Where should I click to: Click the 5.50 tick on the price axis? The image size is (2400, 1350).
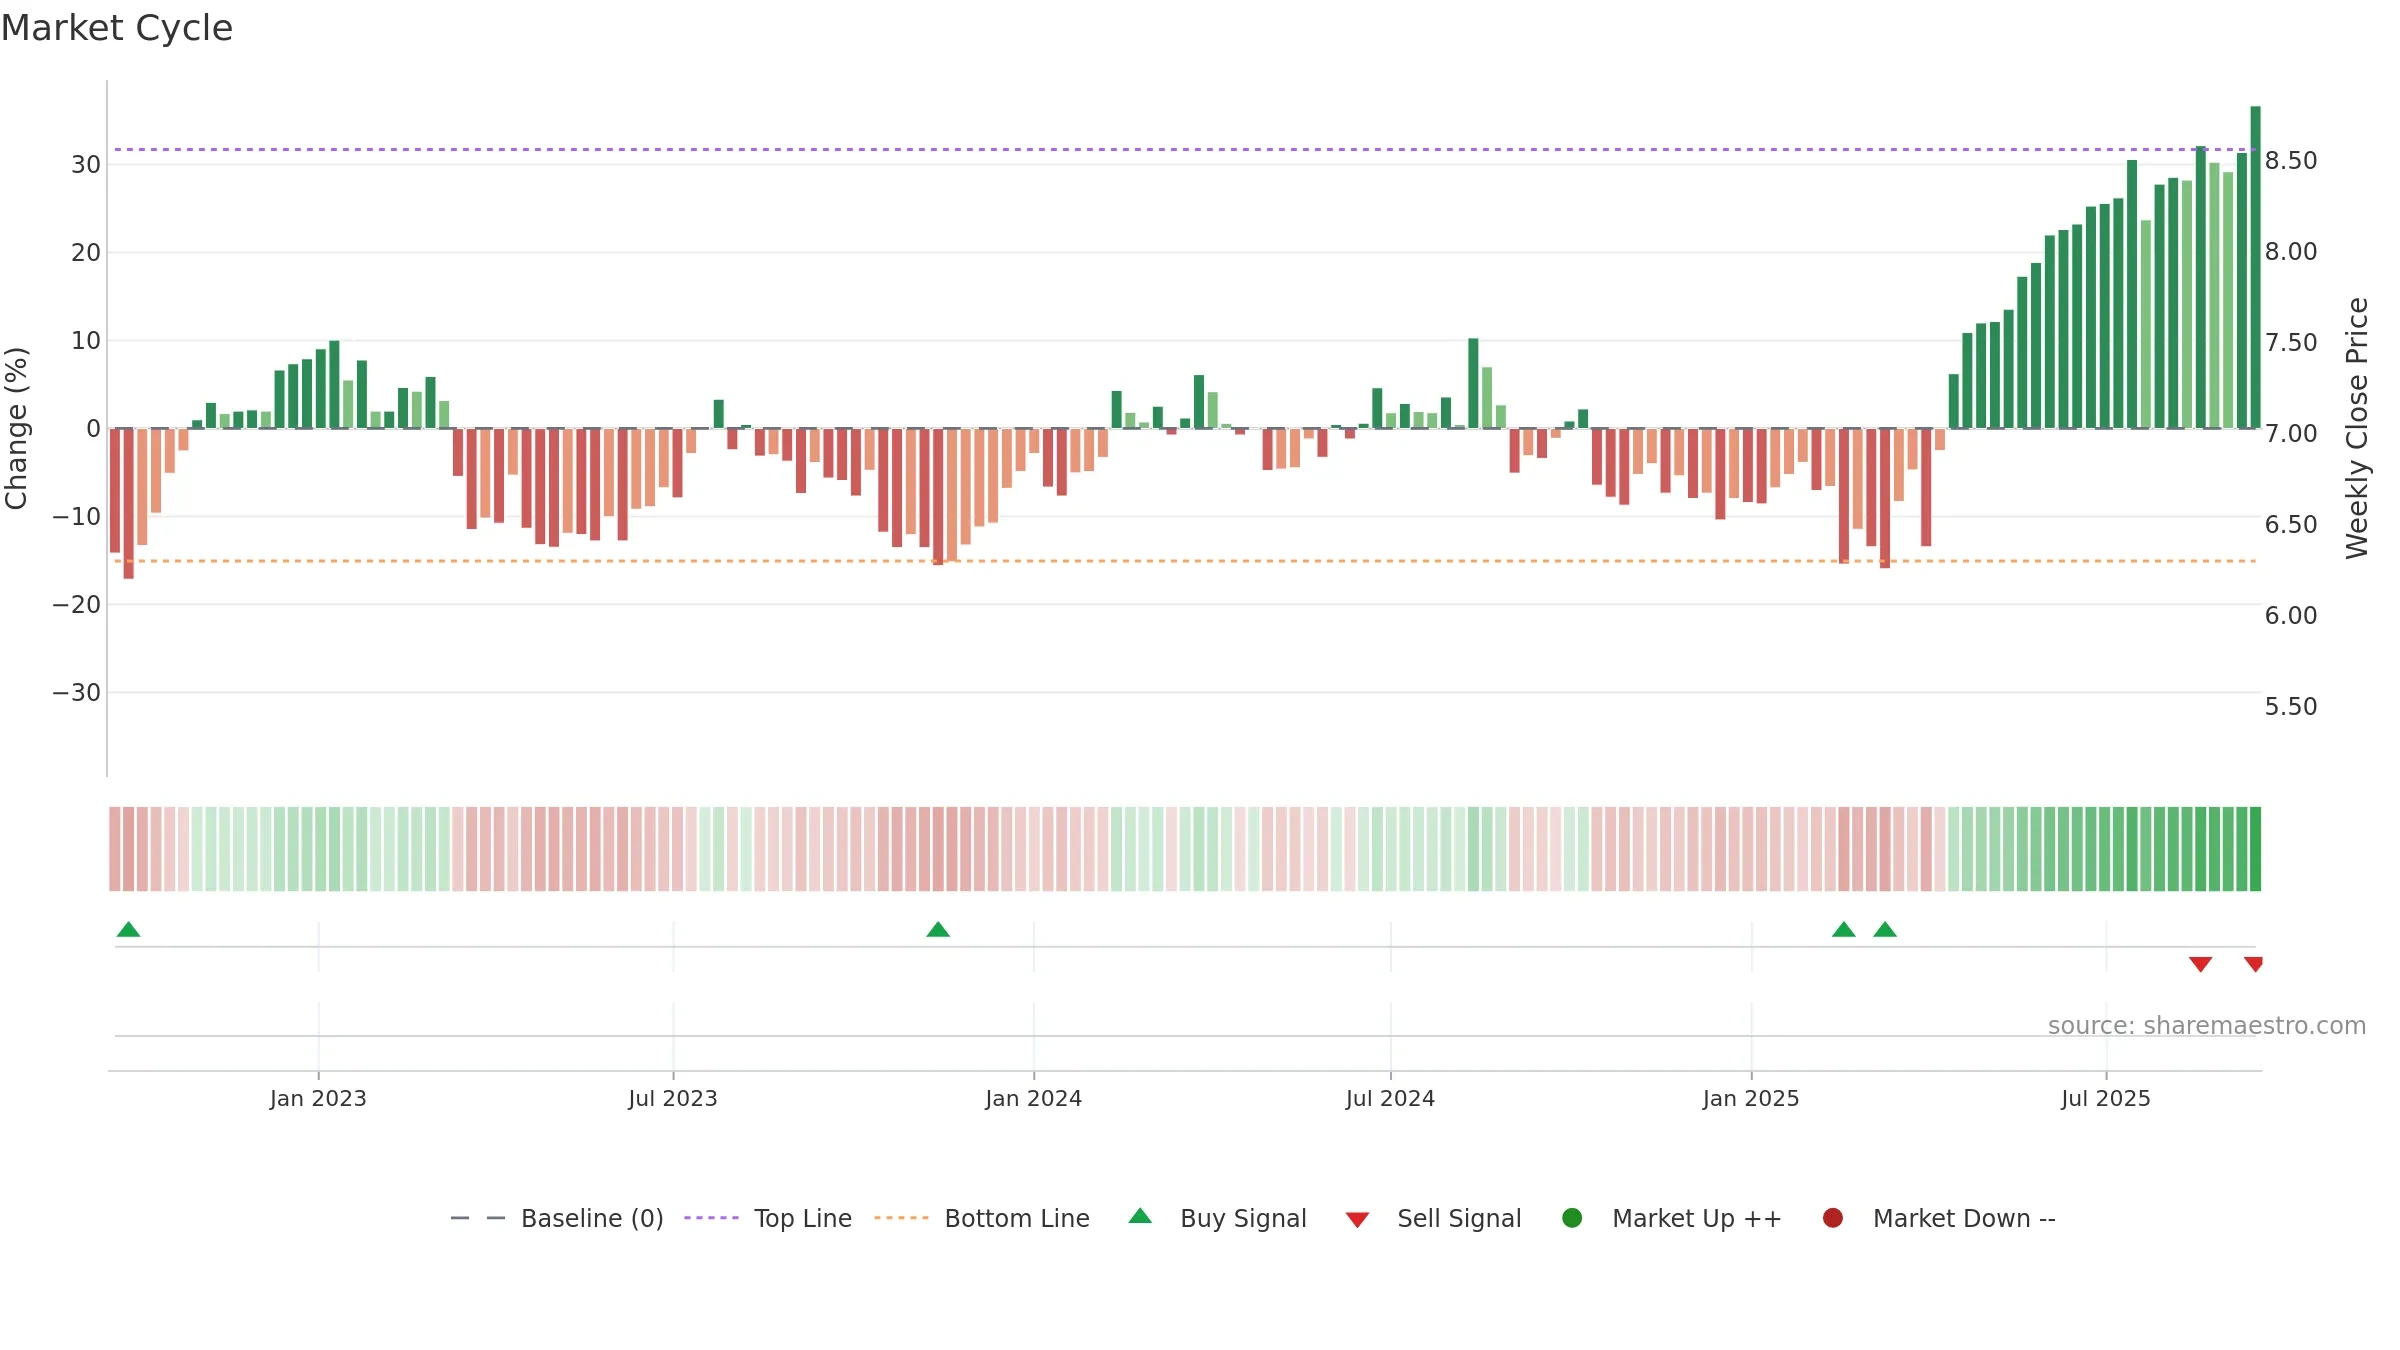[2291, 706]
